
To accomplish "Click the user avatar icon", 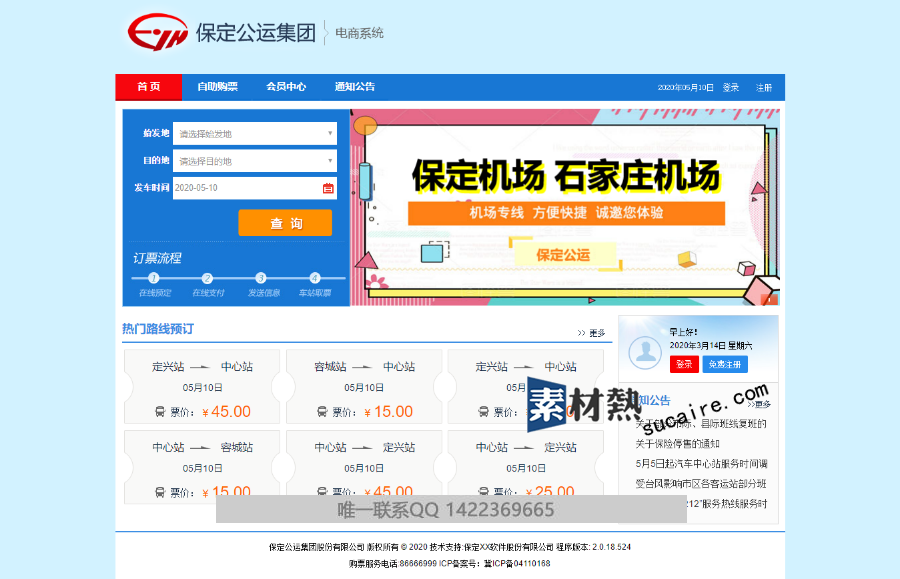I will click(645, 352).
